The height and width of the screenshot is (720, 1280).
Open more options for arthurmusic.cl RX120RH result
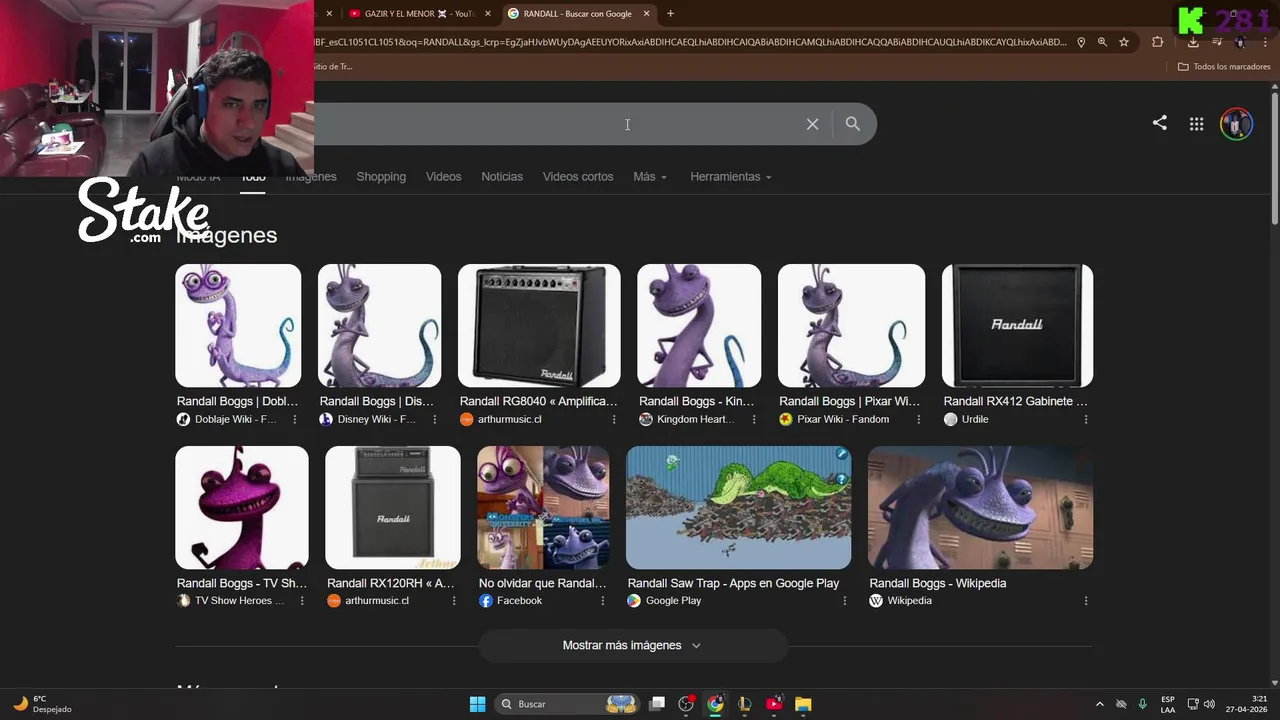click(x=454, y=601)
